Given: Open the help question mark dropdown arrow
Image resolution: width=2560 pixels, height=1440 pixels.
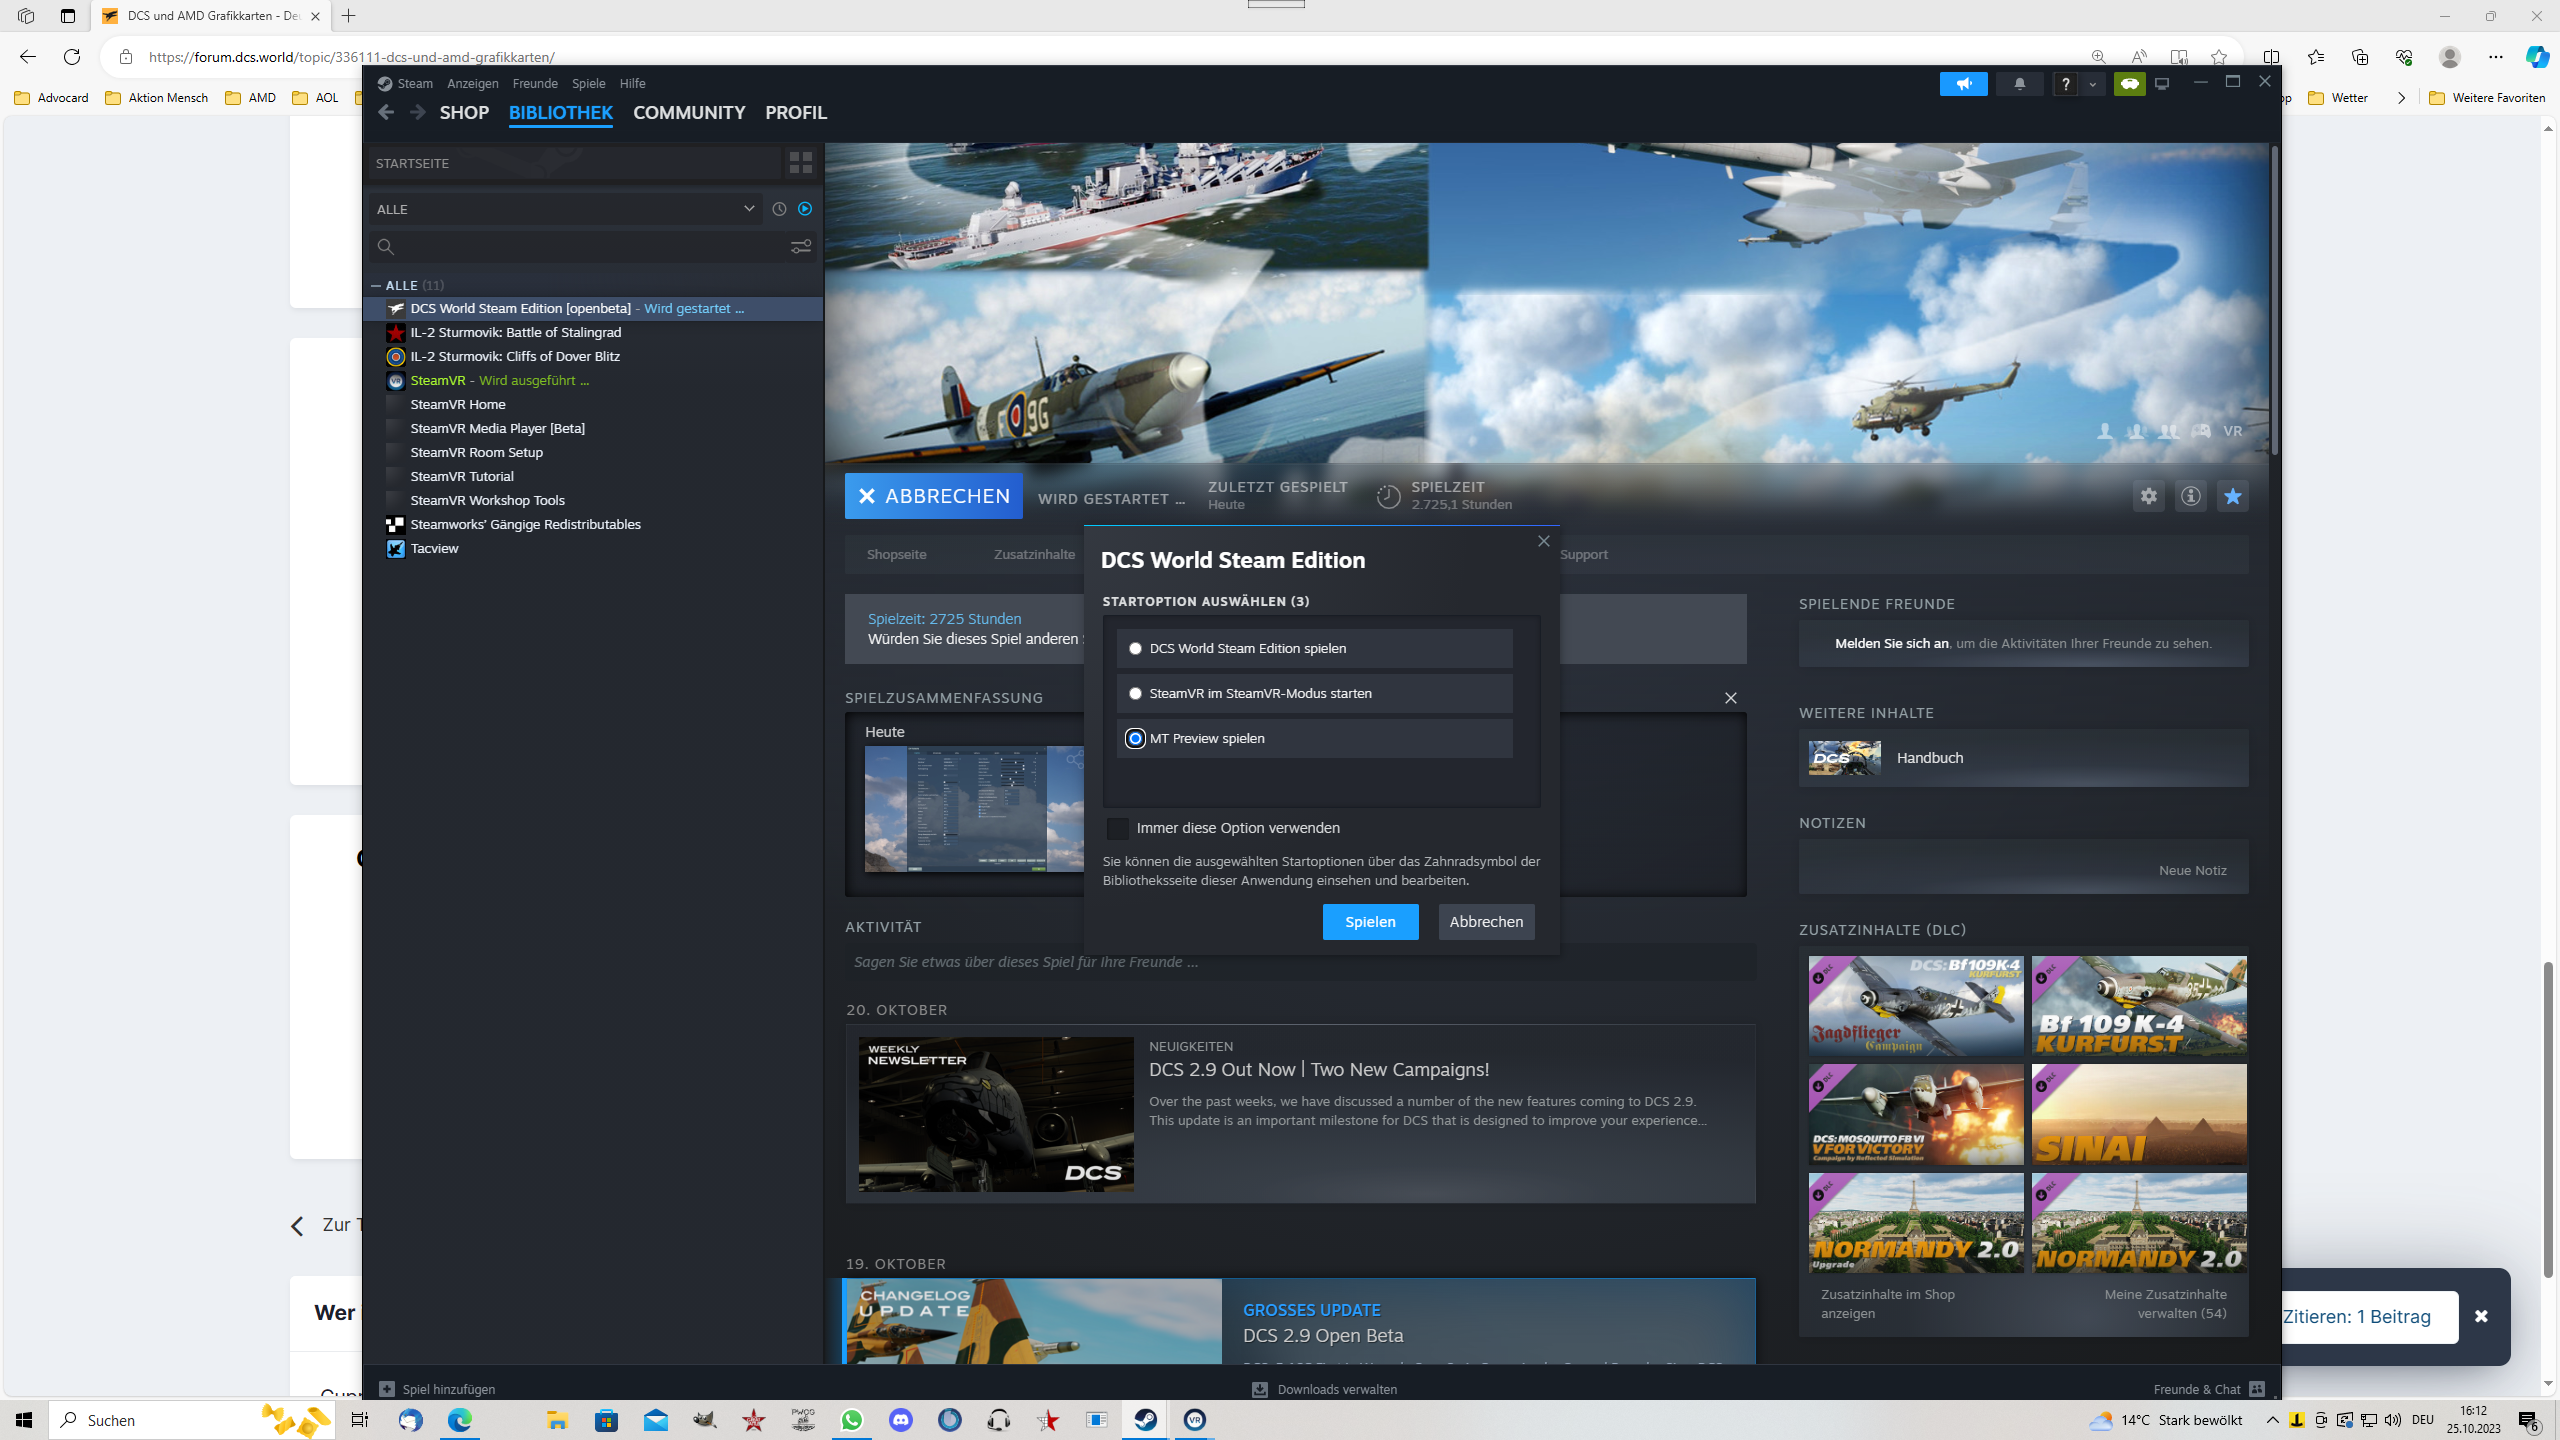Looking at the screenshot, I should click(x=2092, y=84).
